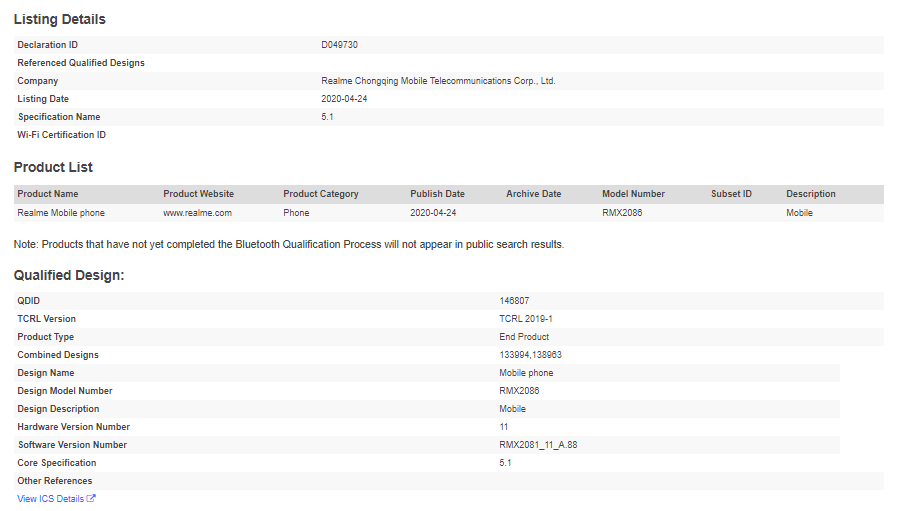Screen dimensions: 901x511
Task: Click the Archive Date column header
Action: pyautogui.click(x=533, y=194)
